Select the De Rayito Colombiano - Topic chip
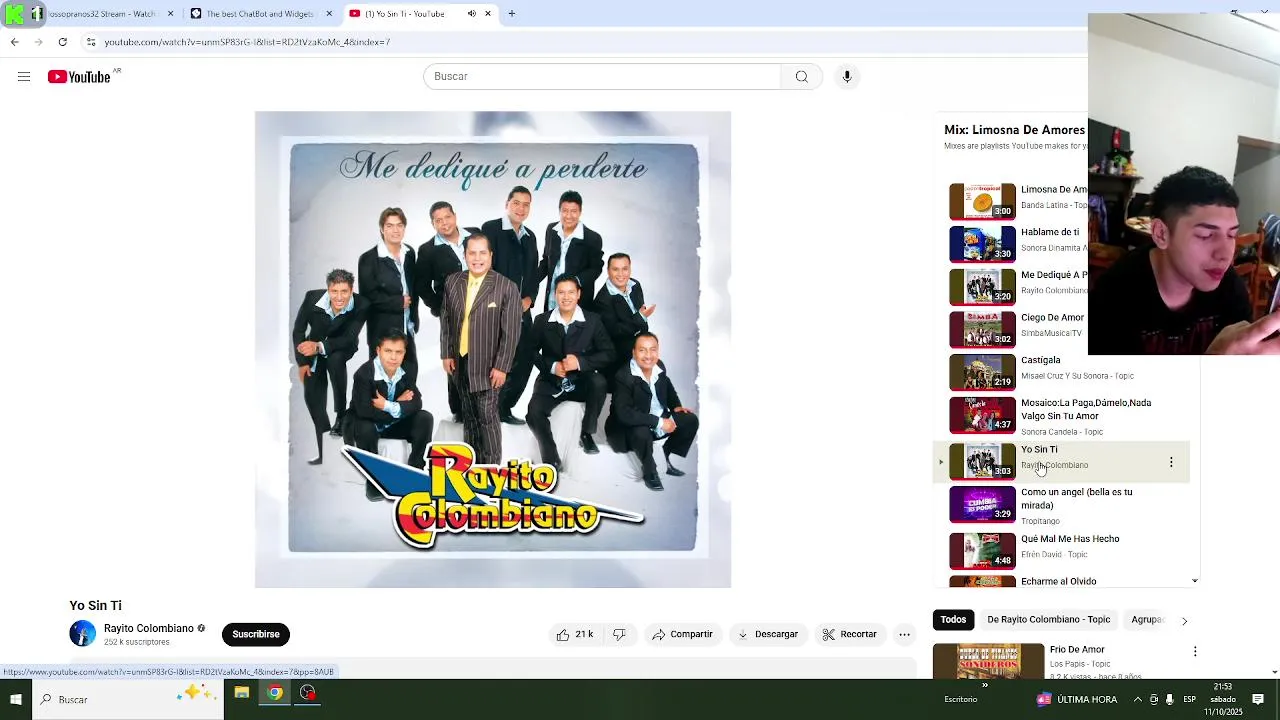1280x720 pixels. [x=1048, y=620]
